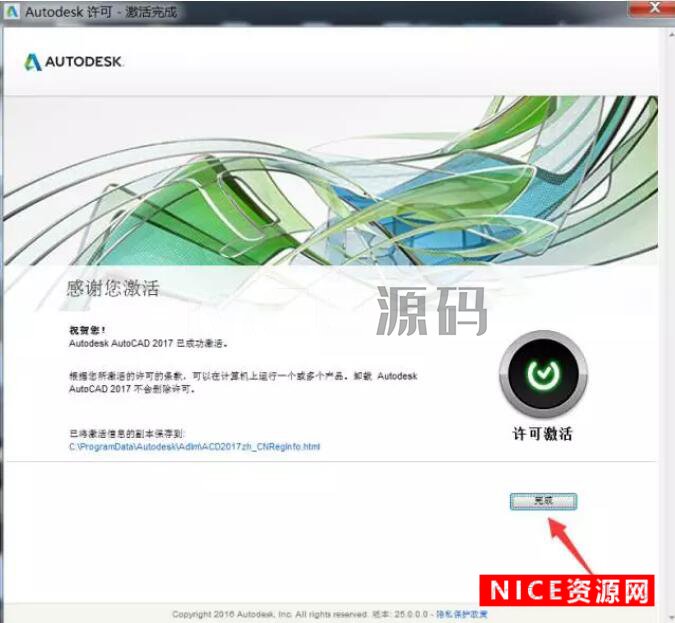Screen dimensions: 675x623
Task: Click the 感谢您激活 heading text
Action: (113, 288)
